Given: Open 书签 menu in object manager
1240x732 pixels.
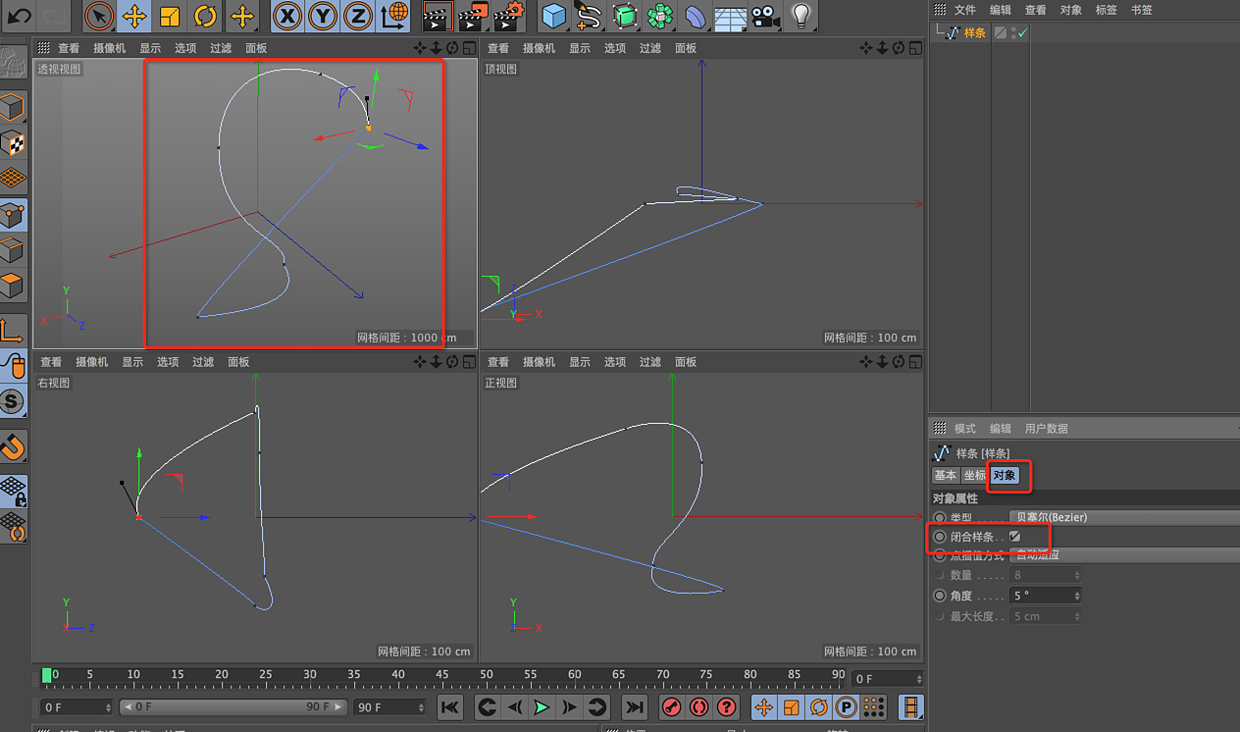Looking at the screenshot, I should point(1141,9).
